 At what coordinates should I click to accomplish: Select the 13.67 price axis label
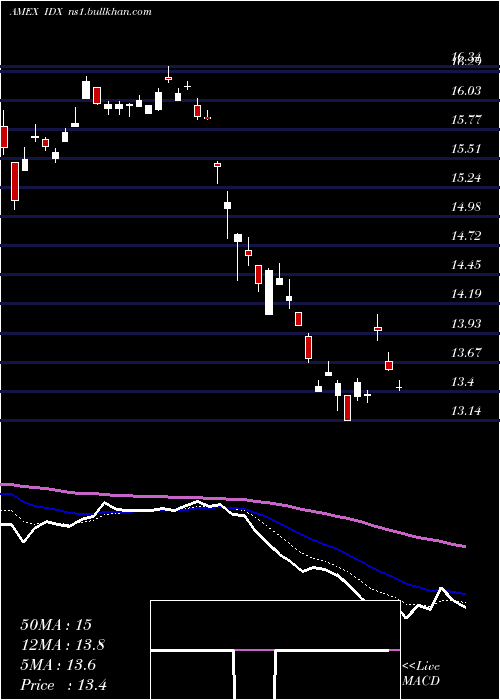[466, 353]
